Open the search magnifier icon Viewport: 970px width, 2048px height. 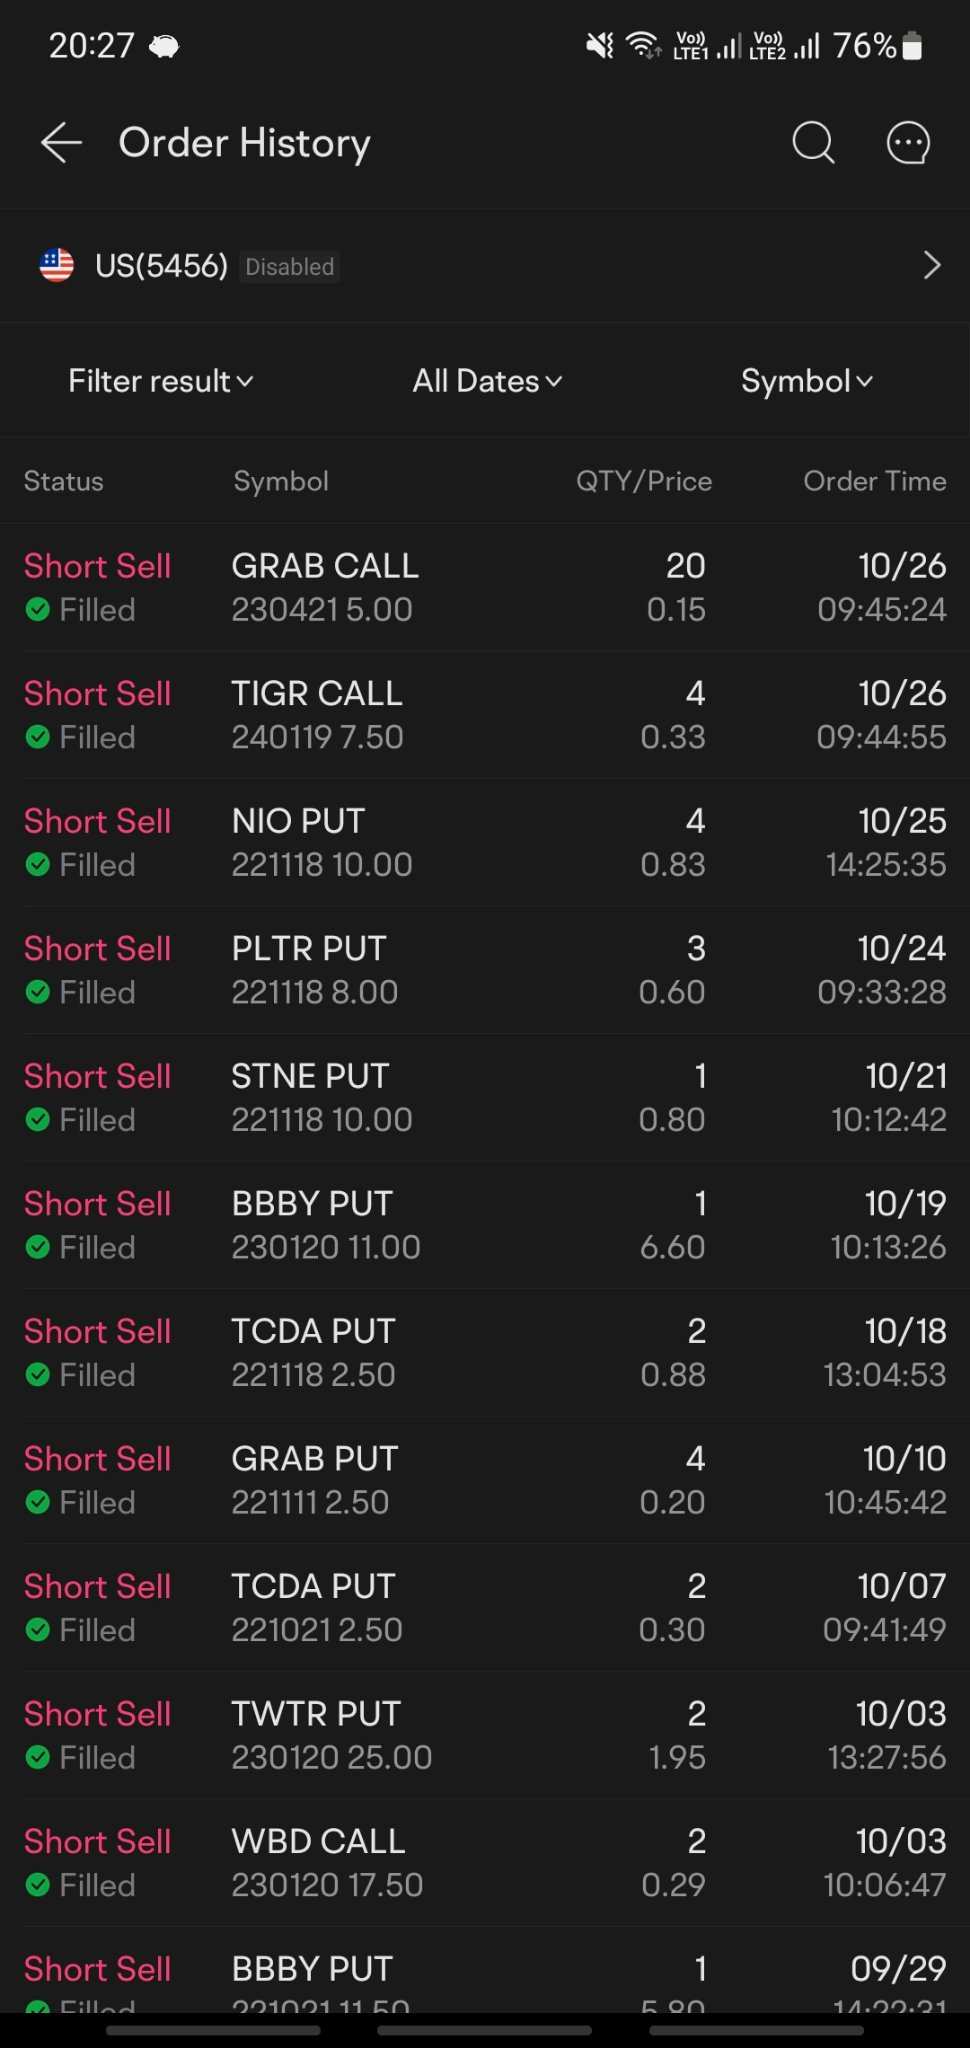click(x=813, y=143)
